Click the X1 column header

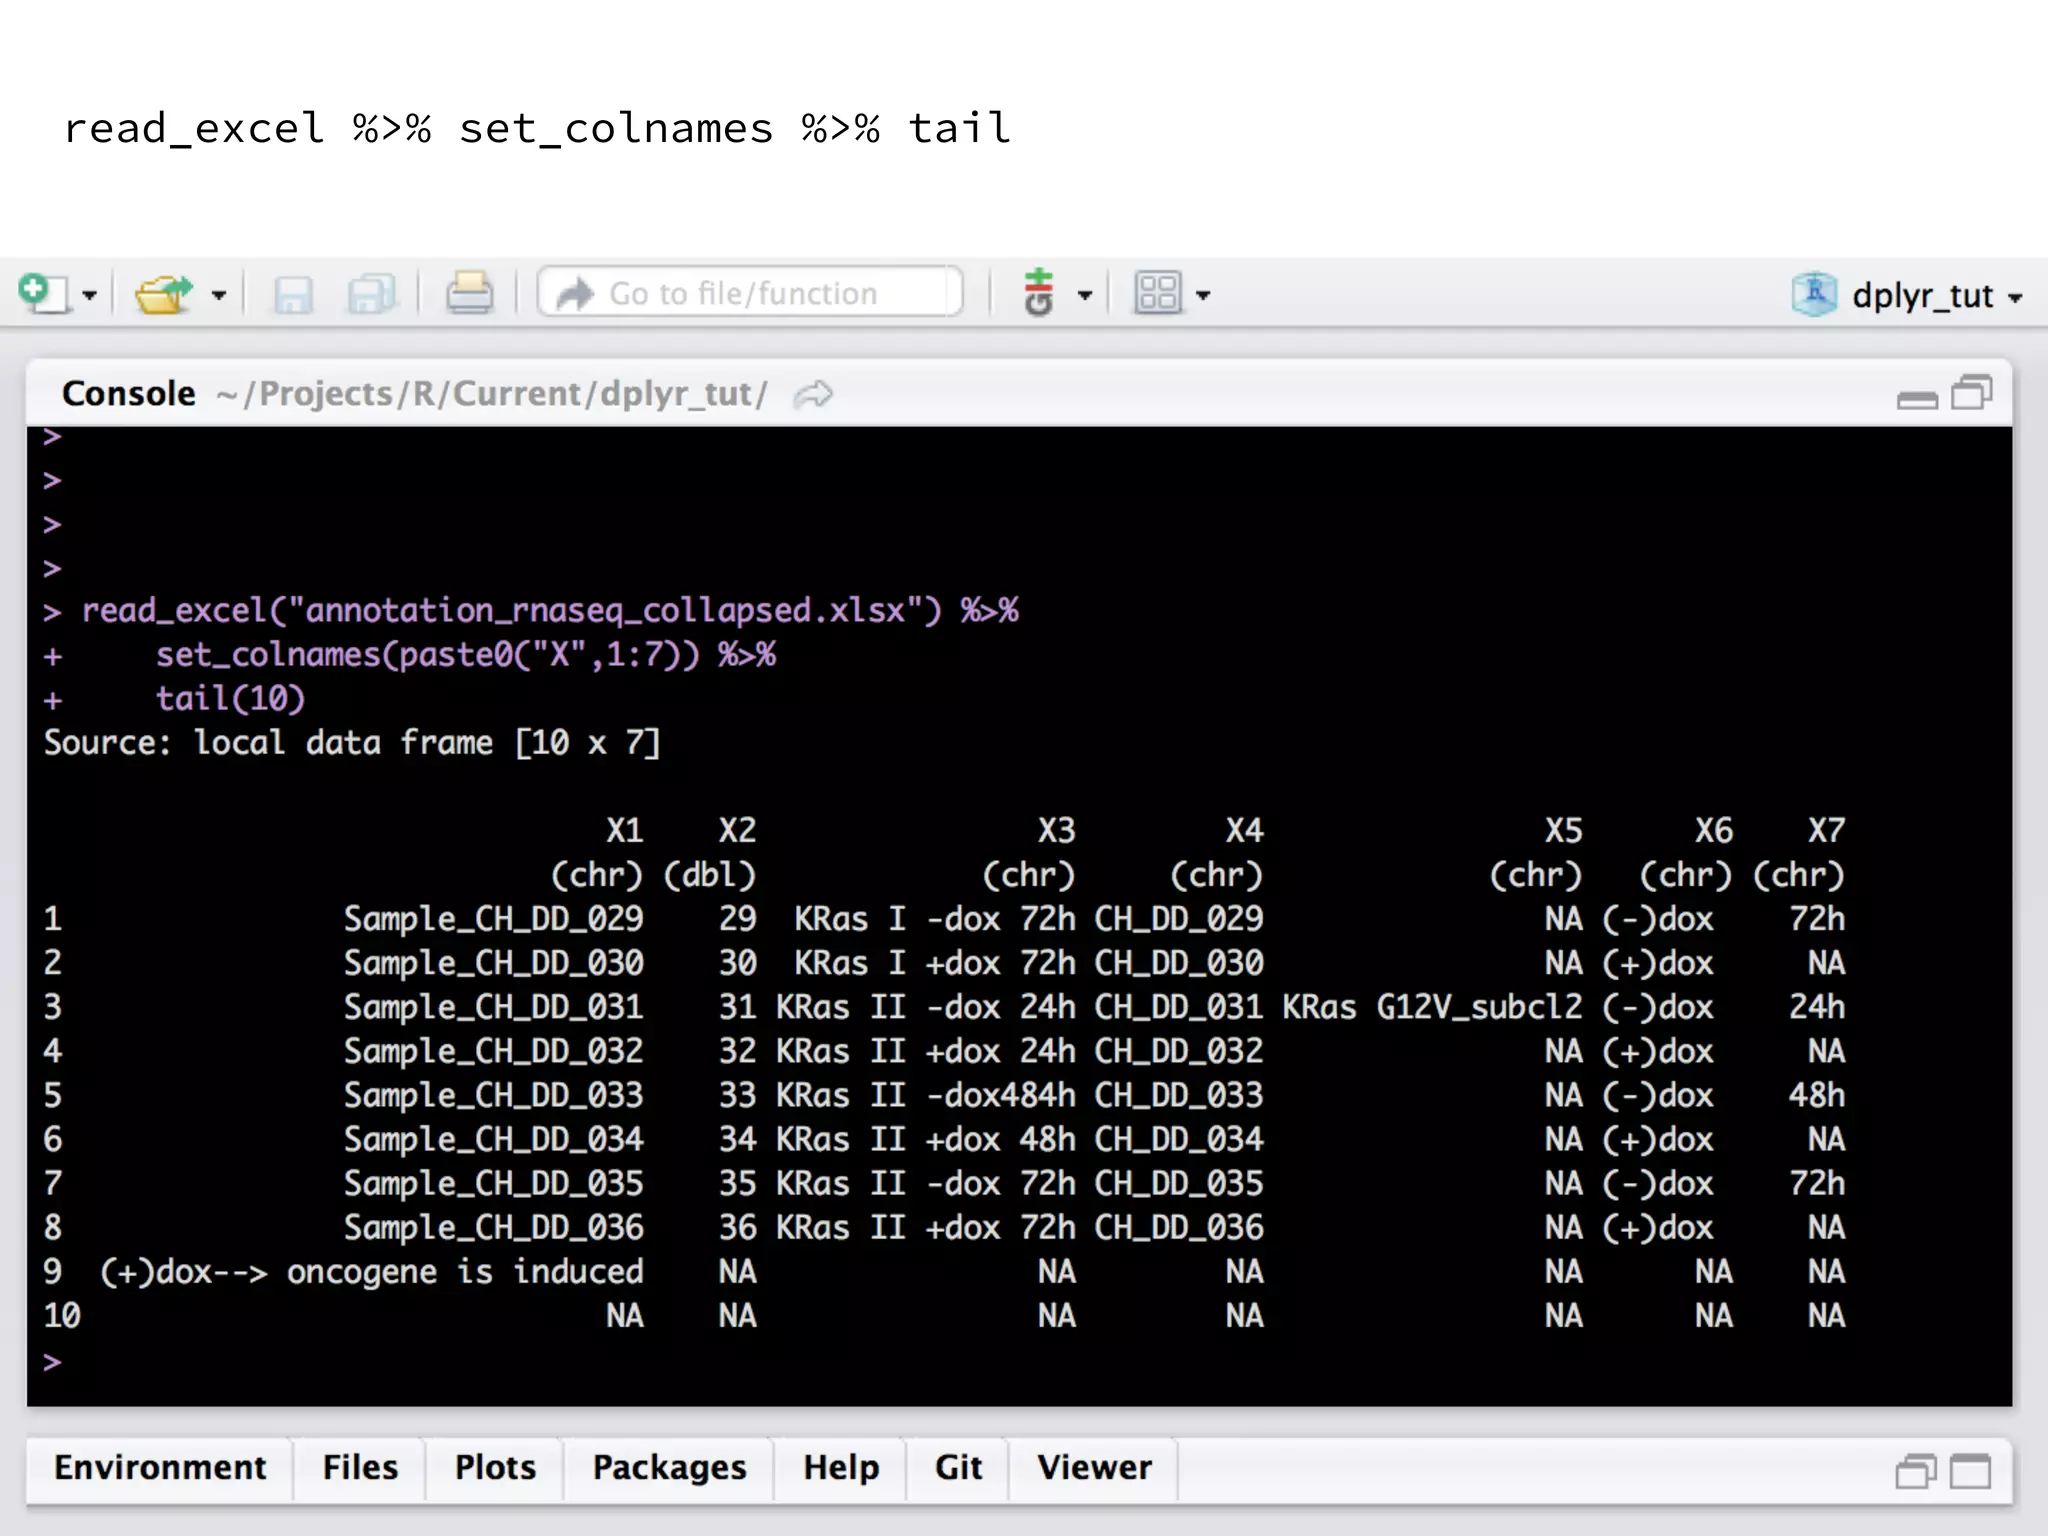(625, 830)
